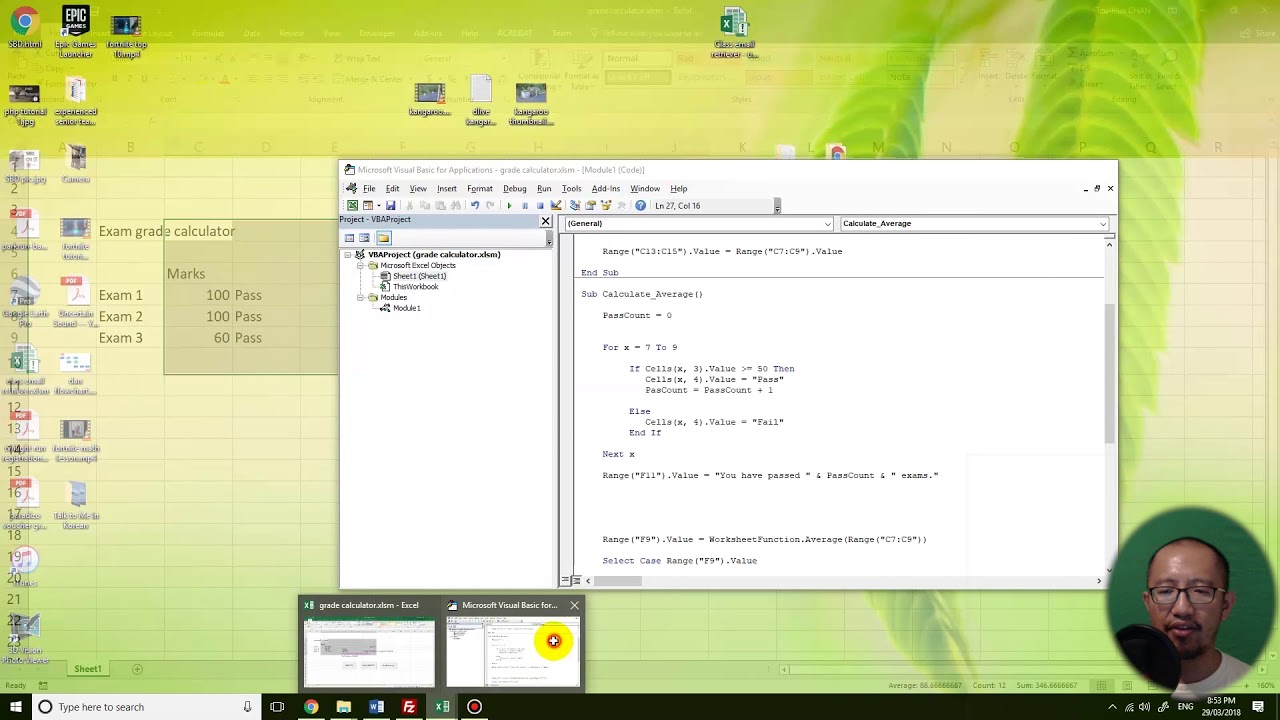Image resolution: width=1280 pixels, height=720 pixels.
Task: Open the Window menu
Action: [x=645, y=189]
